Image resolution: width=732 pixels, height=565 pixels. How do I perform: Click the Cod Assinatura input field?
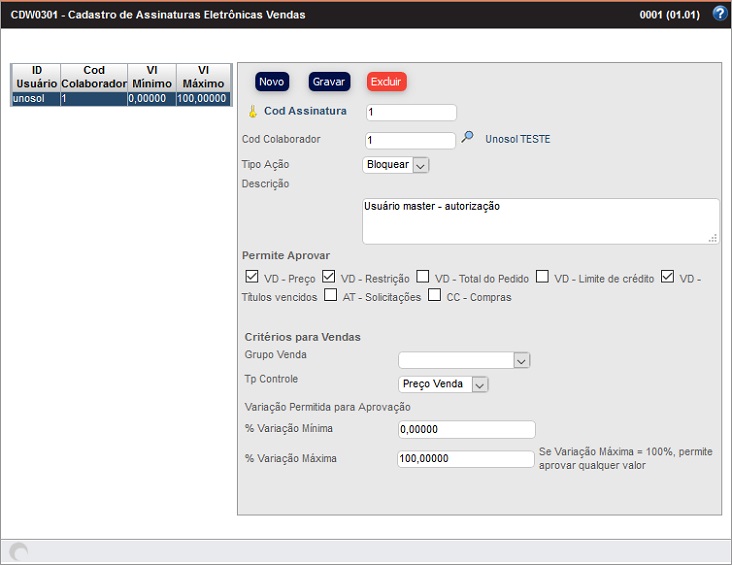point(410,112)
